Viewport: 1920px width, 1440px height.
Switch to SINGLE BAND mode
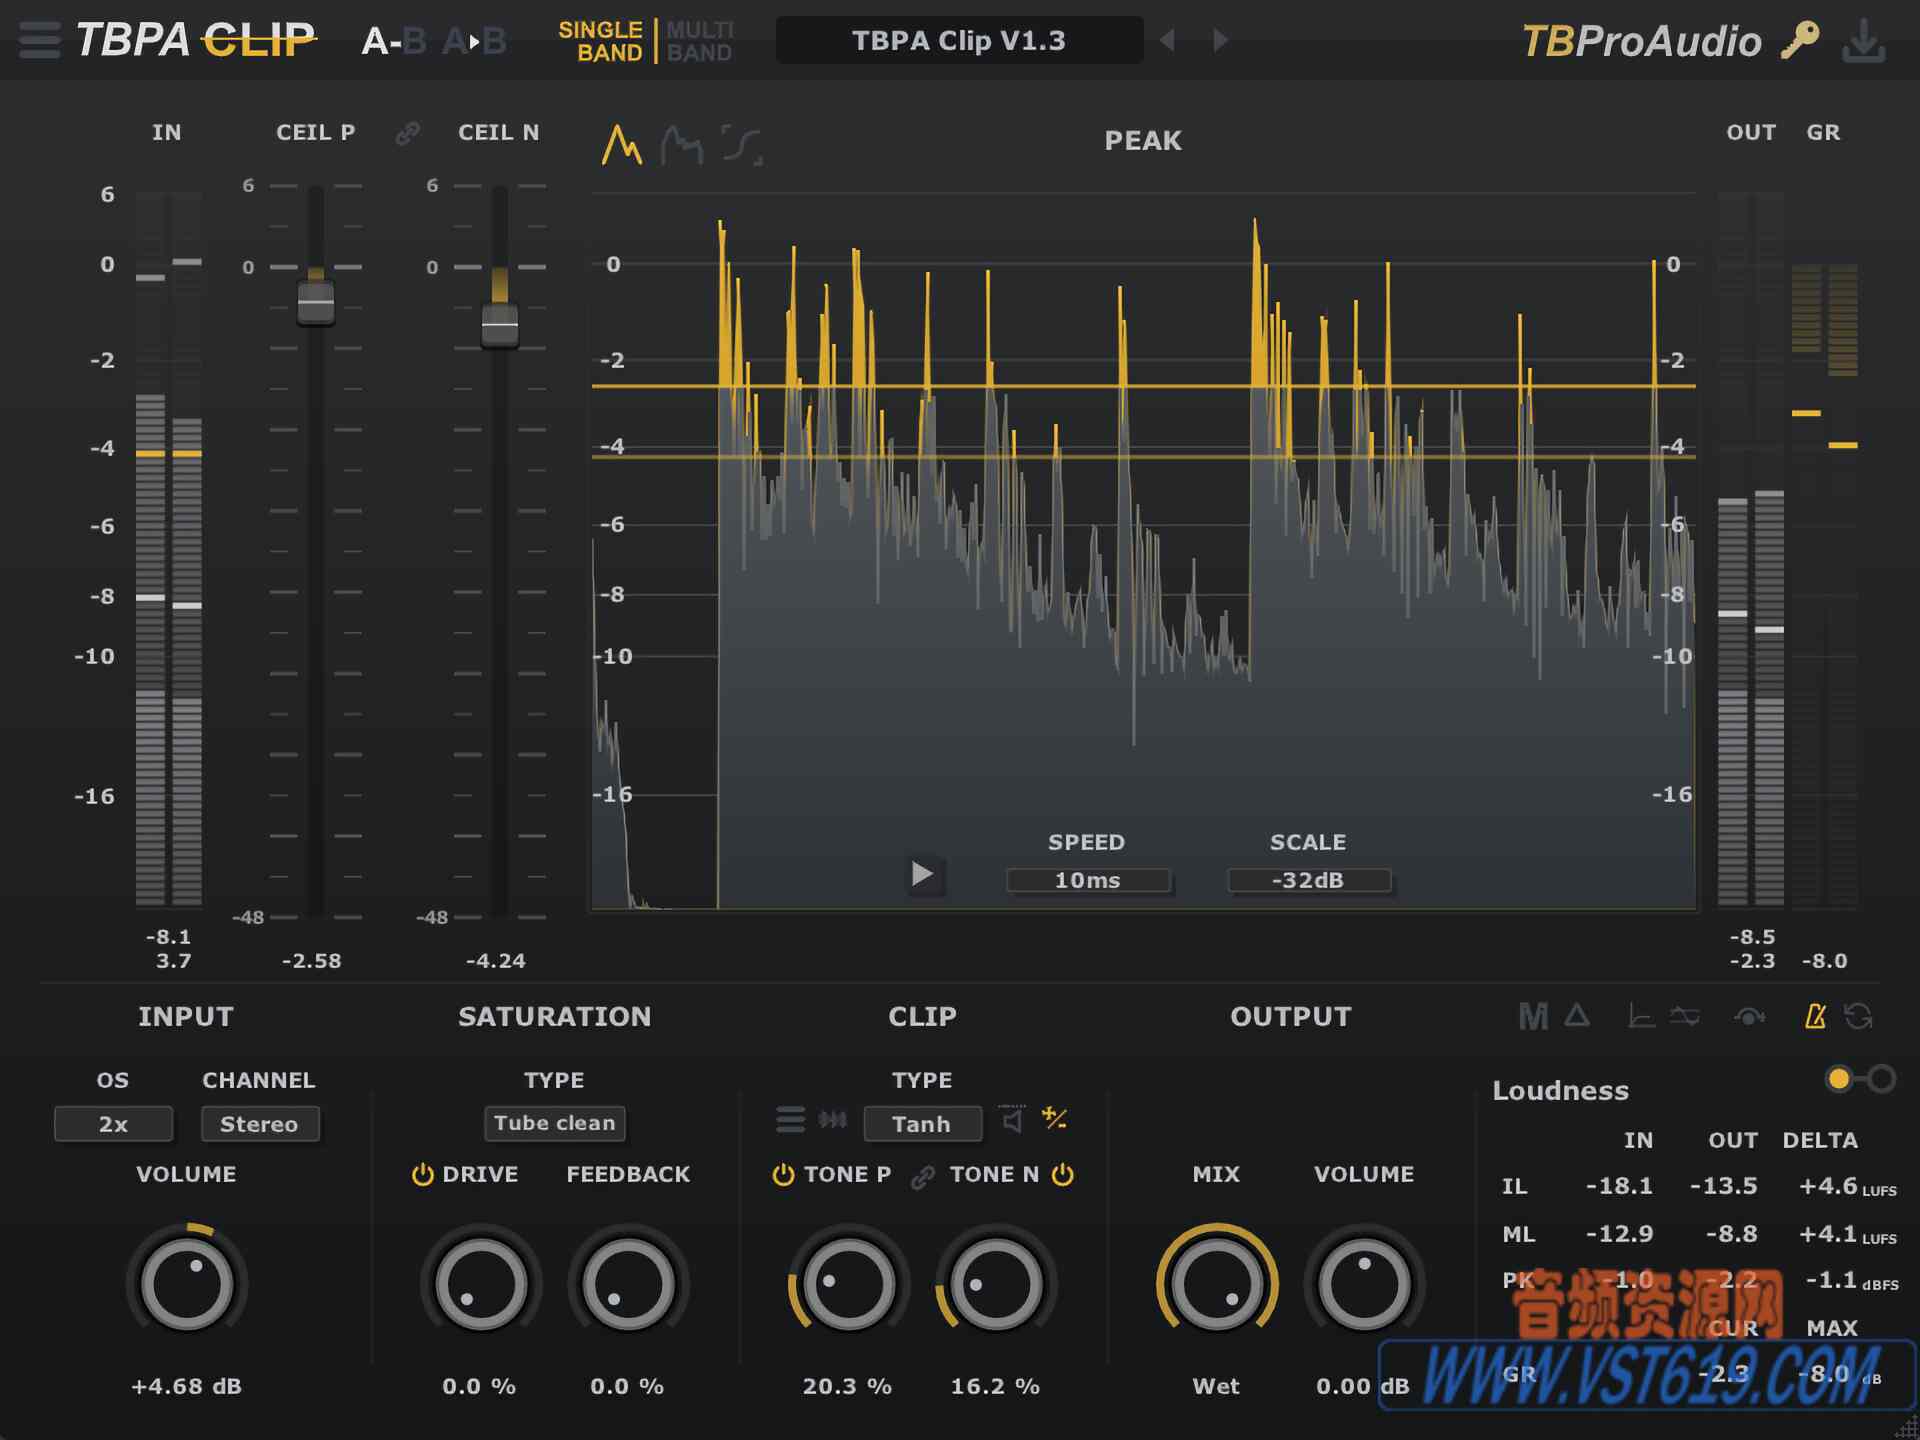pyautogui.click(x=600, y=41)
